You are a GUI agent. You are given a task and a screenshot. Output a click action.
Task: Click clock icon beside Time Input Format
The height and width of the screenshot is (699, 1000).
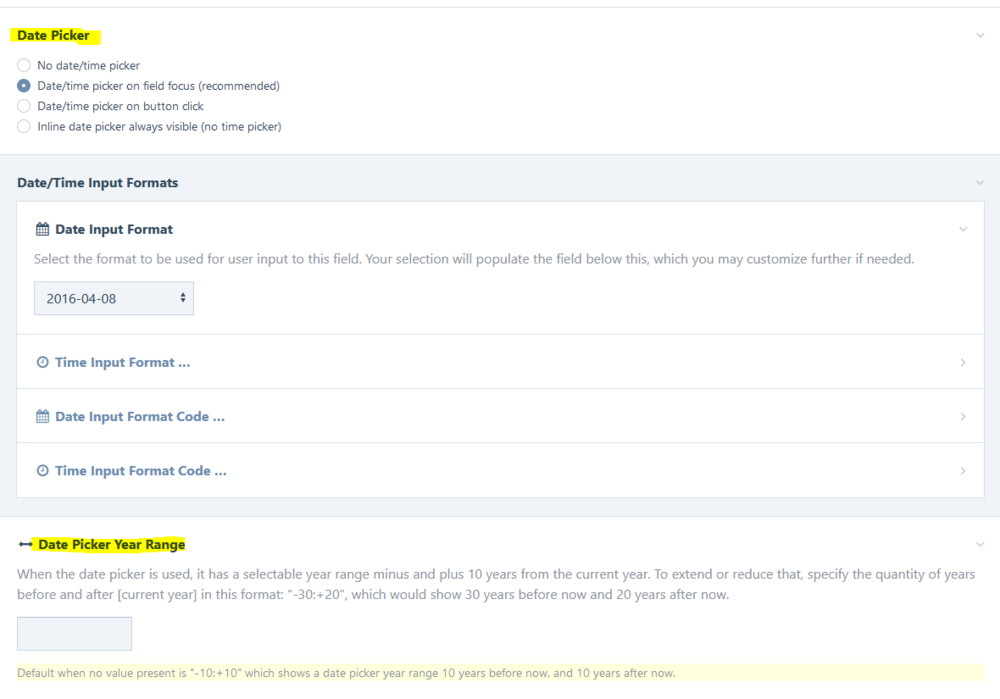tap(42, 362)
